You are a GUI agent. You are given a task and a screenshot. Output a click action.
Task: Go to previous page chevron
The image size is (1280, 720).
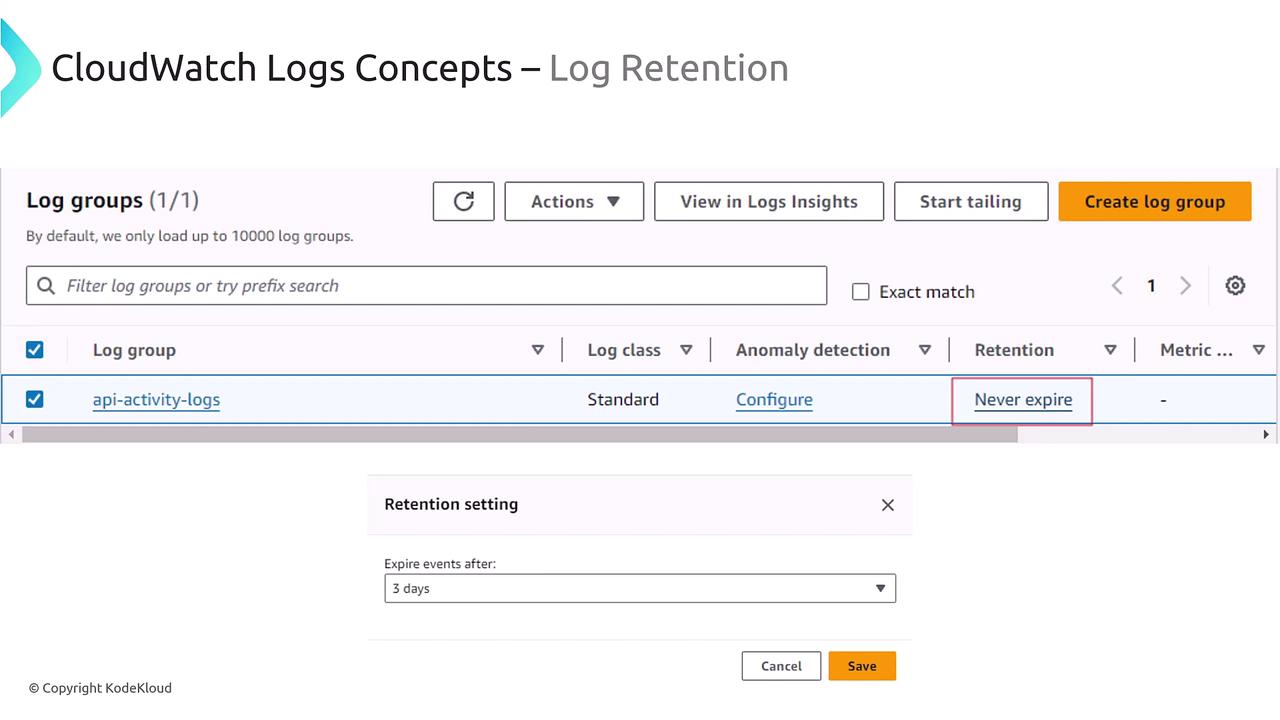click(x=1117, y=286)
